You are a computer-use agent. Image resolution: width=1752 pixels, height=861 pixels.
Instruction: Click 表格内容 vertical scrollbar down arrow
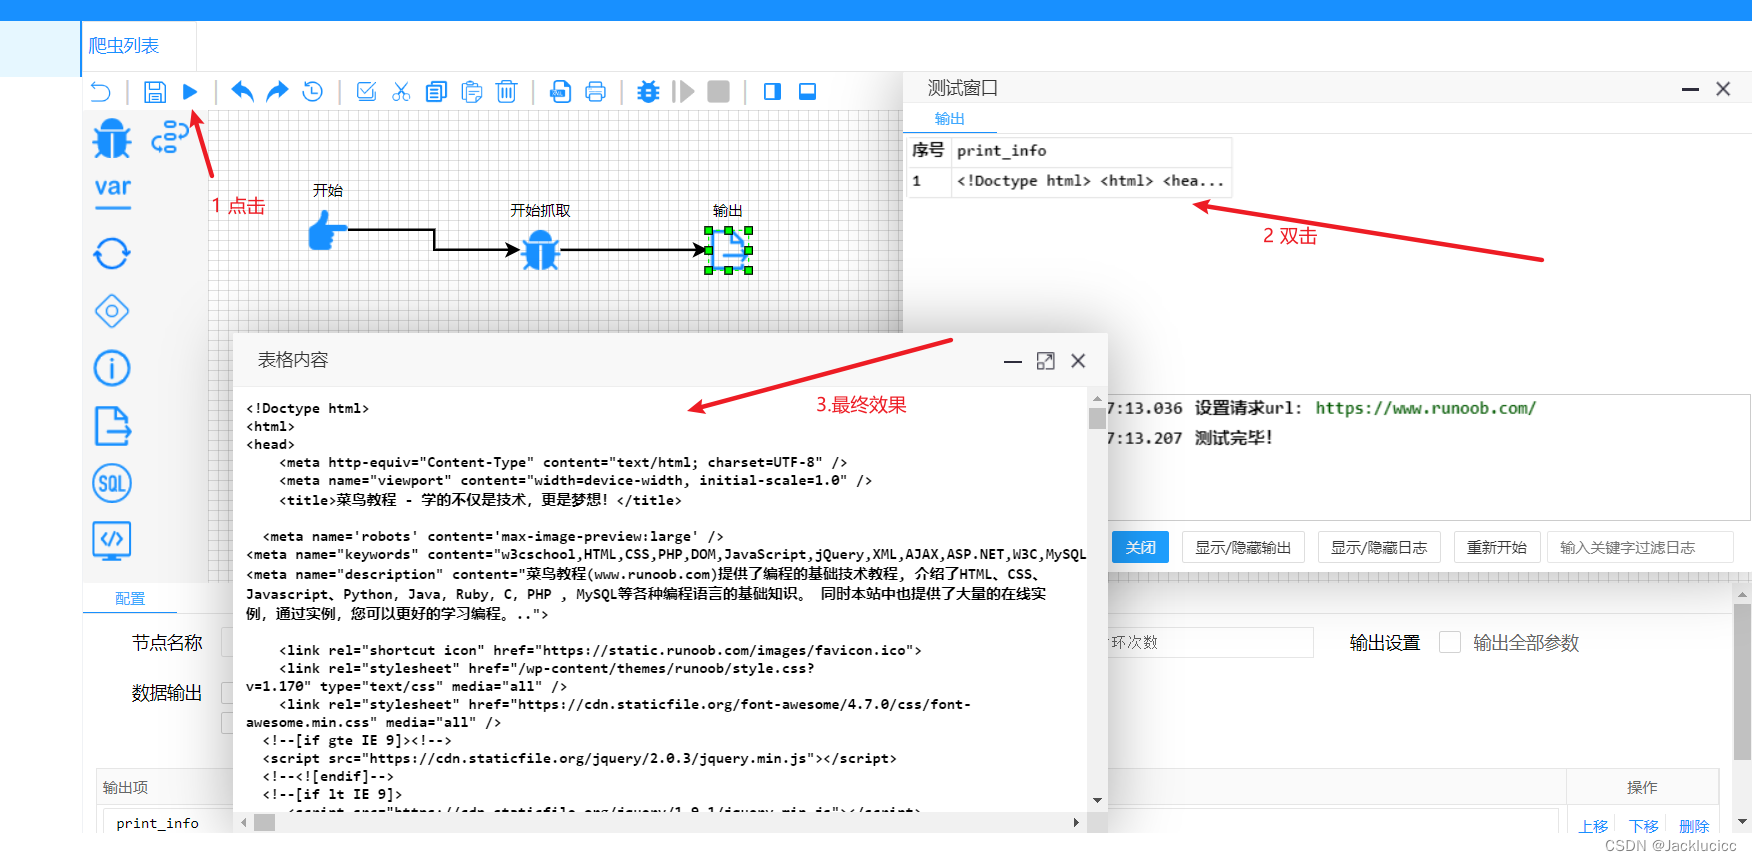[1097, 800]
